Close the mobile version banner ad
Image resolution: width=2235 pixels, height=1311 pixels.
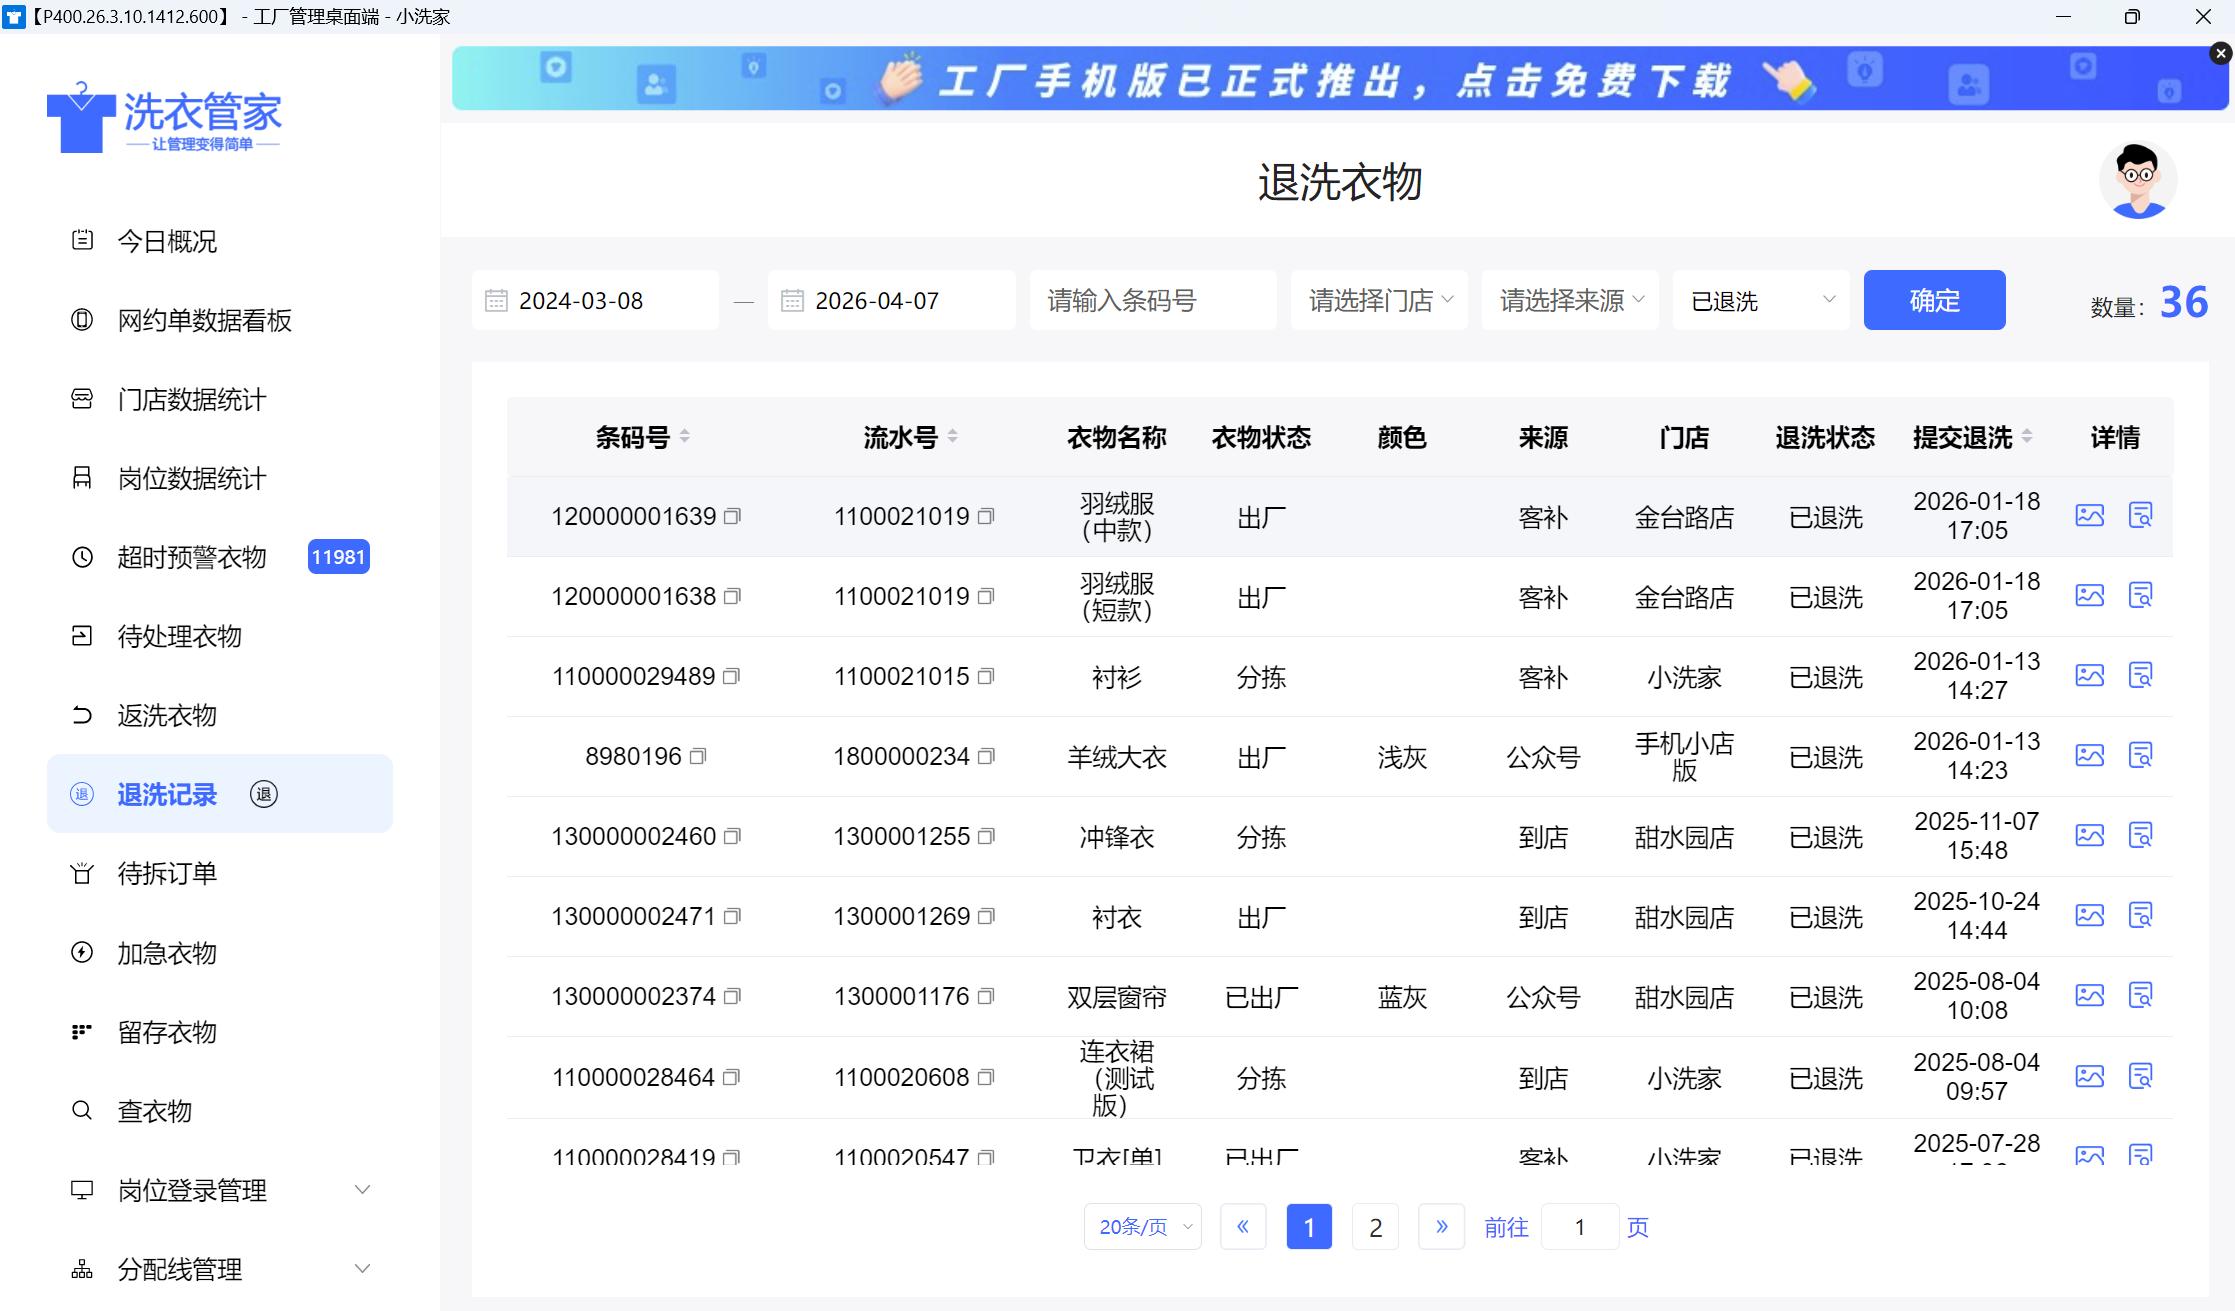[x=2220, y=54]
